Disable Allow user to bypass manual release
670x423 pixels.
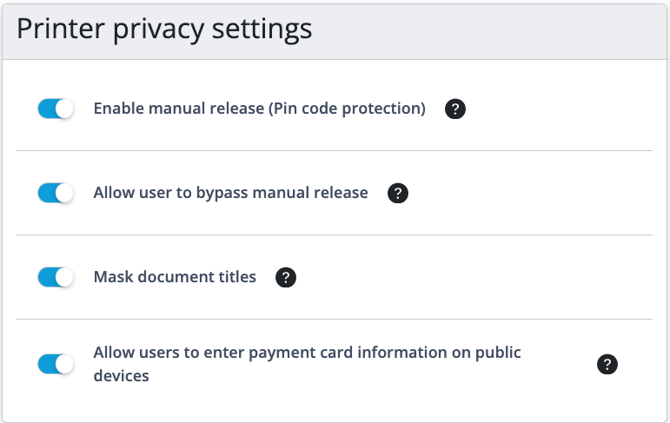[x=55, y=193]
